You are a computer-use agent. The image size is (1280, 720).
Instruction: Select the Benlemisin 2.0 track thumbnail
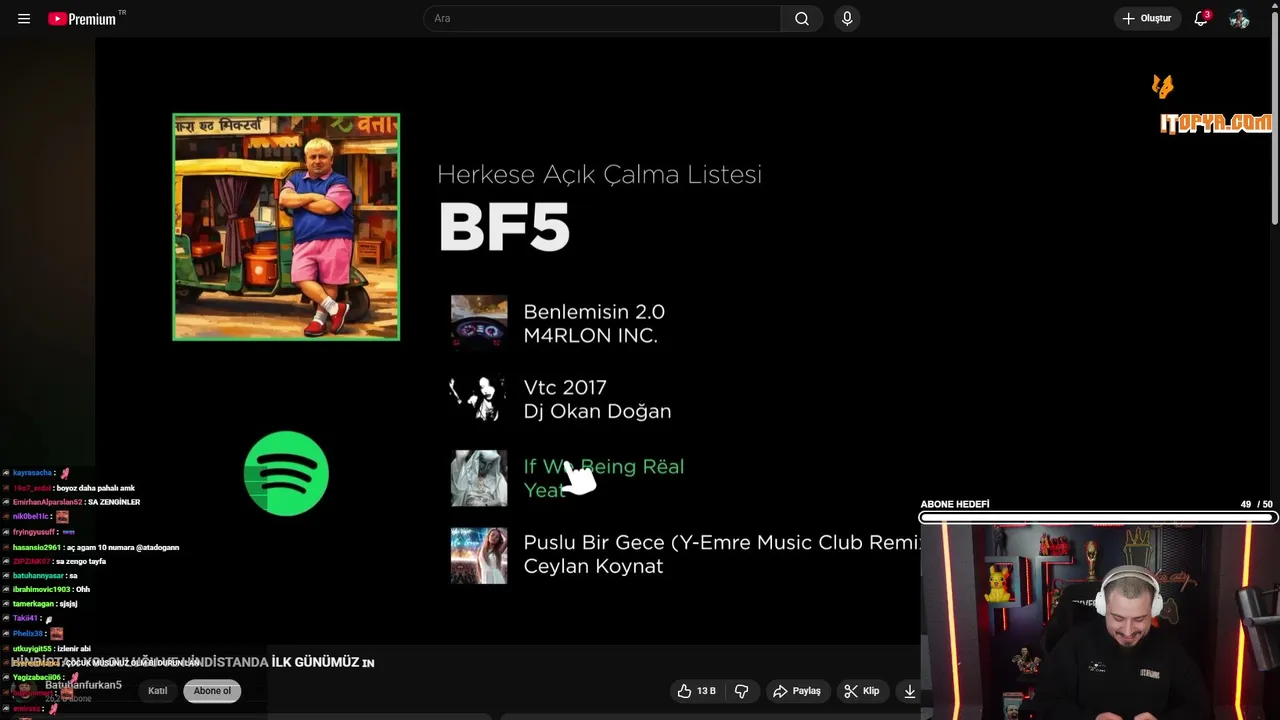pyautogui.click(x=479, y=323)
